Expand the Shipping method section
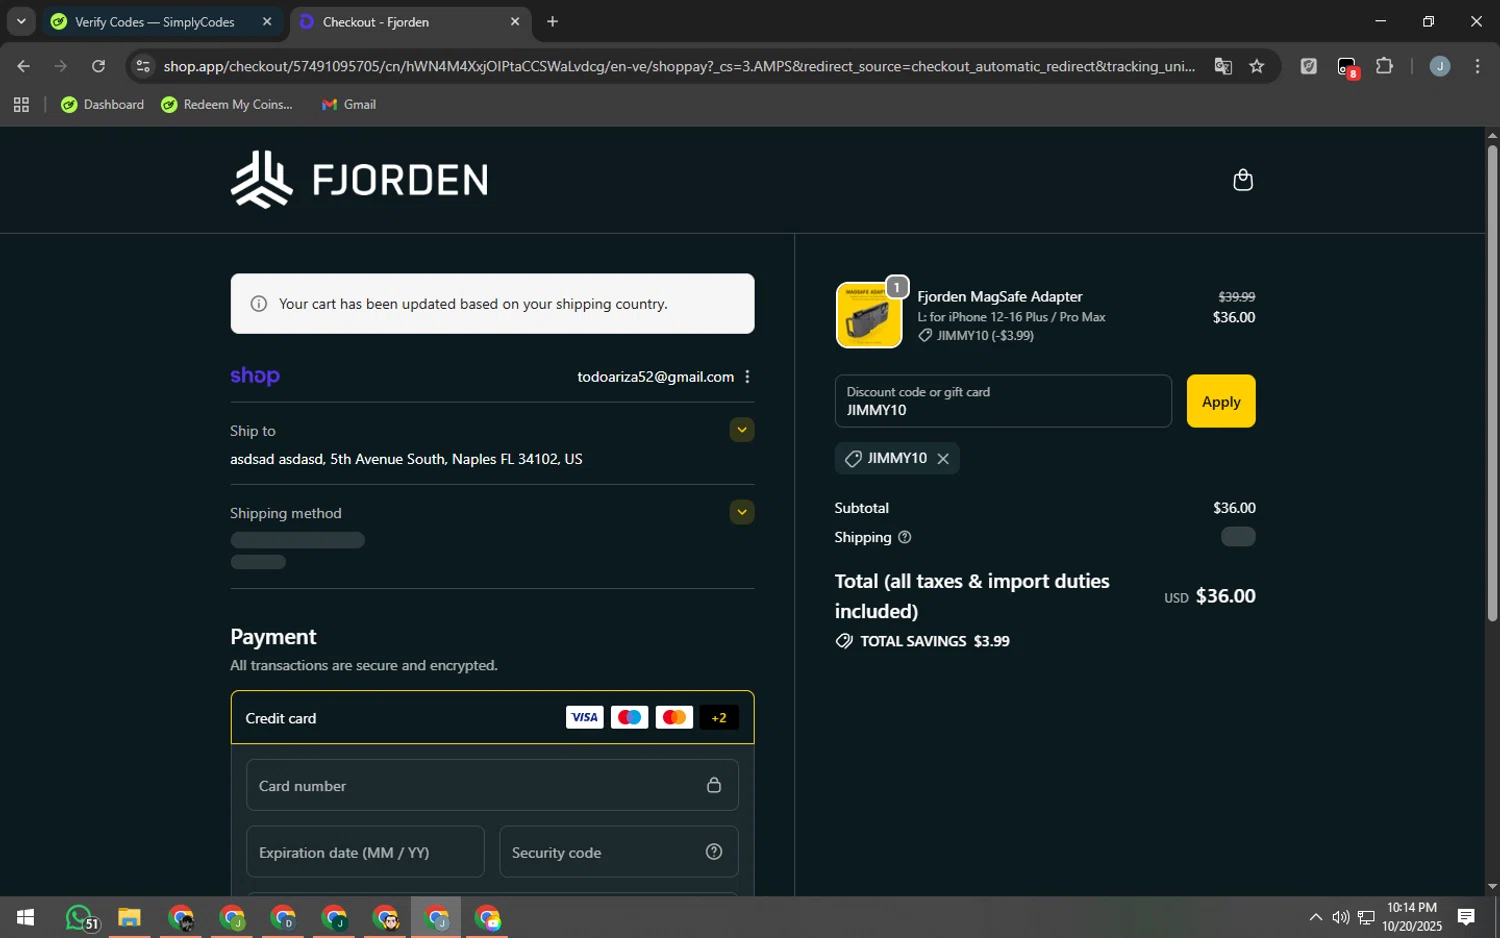 [742, 512]
